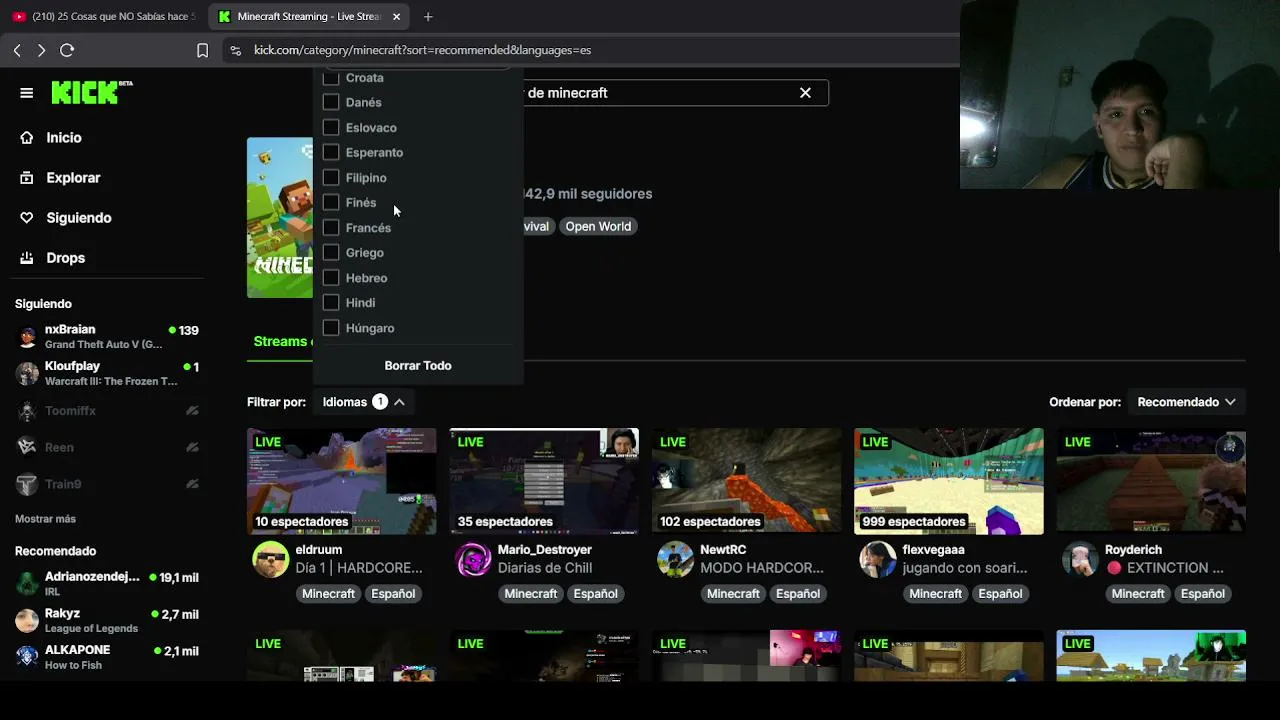Open eldruum's stream title link

[359, 568]
